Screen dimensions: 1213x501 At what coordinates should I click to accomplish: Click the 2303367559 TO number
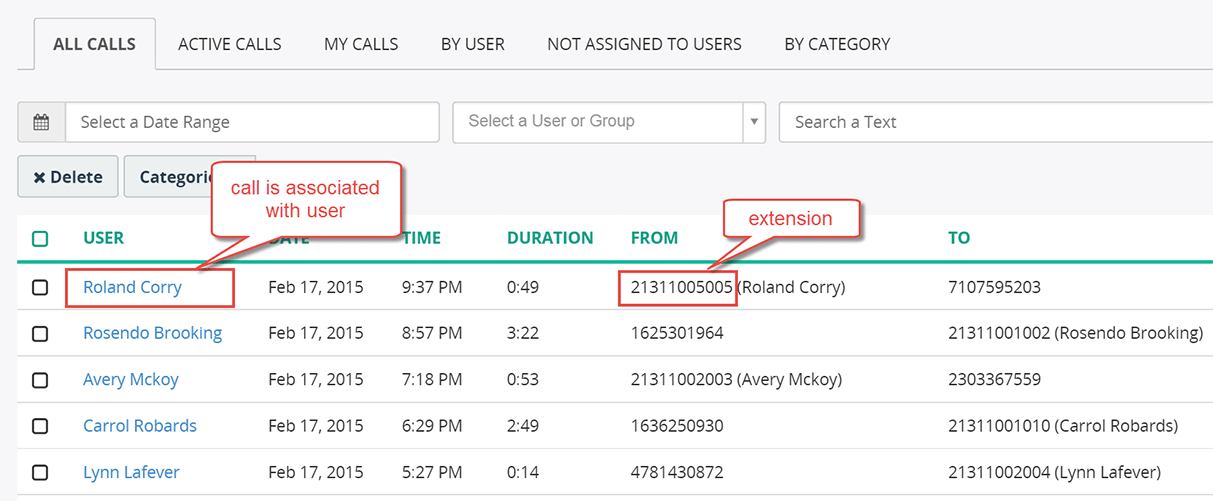(x=994, y=379)
